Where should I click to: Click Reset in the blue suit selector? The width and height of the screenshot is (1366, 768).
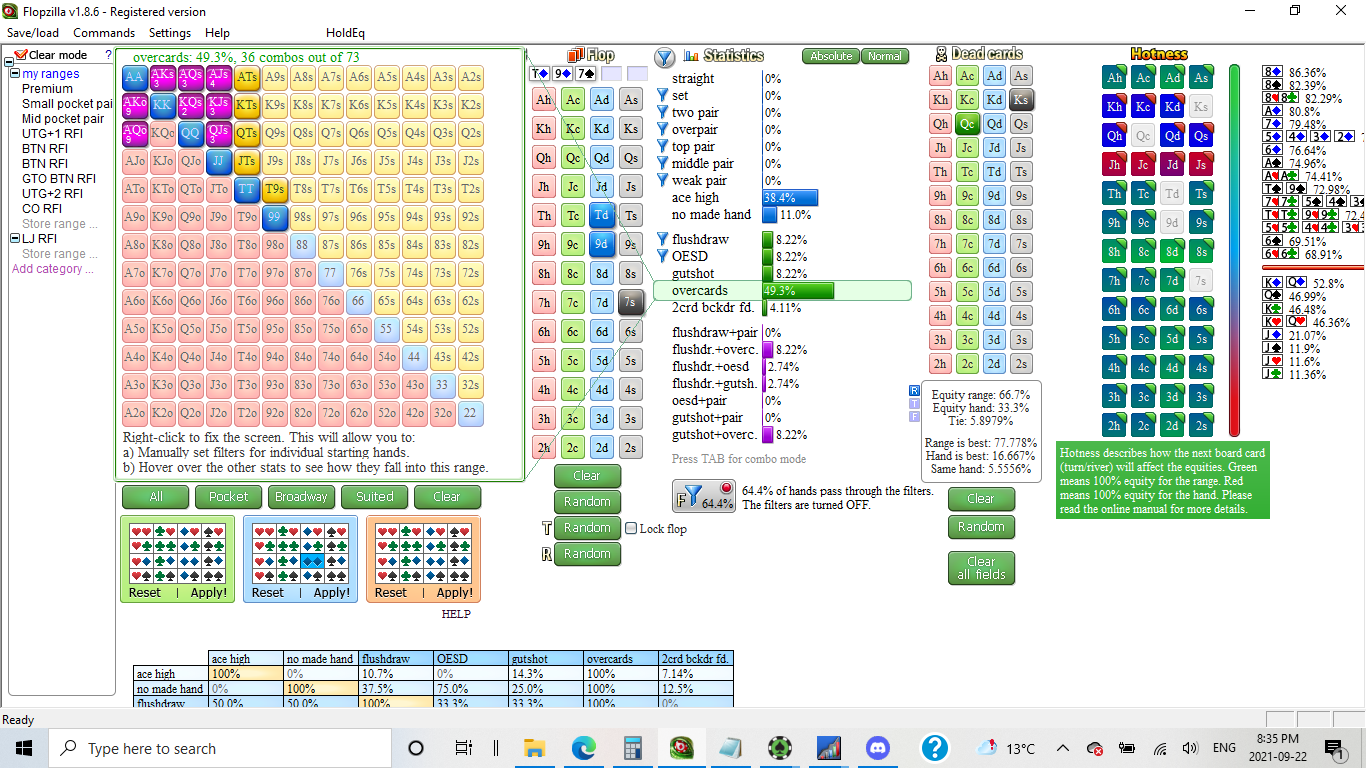pyautogui.click(x=267, y=592)
